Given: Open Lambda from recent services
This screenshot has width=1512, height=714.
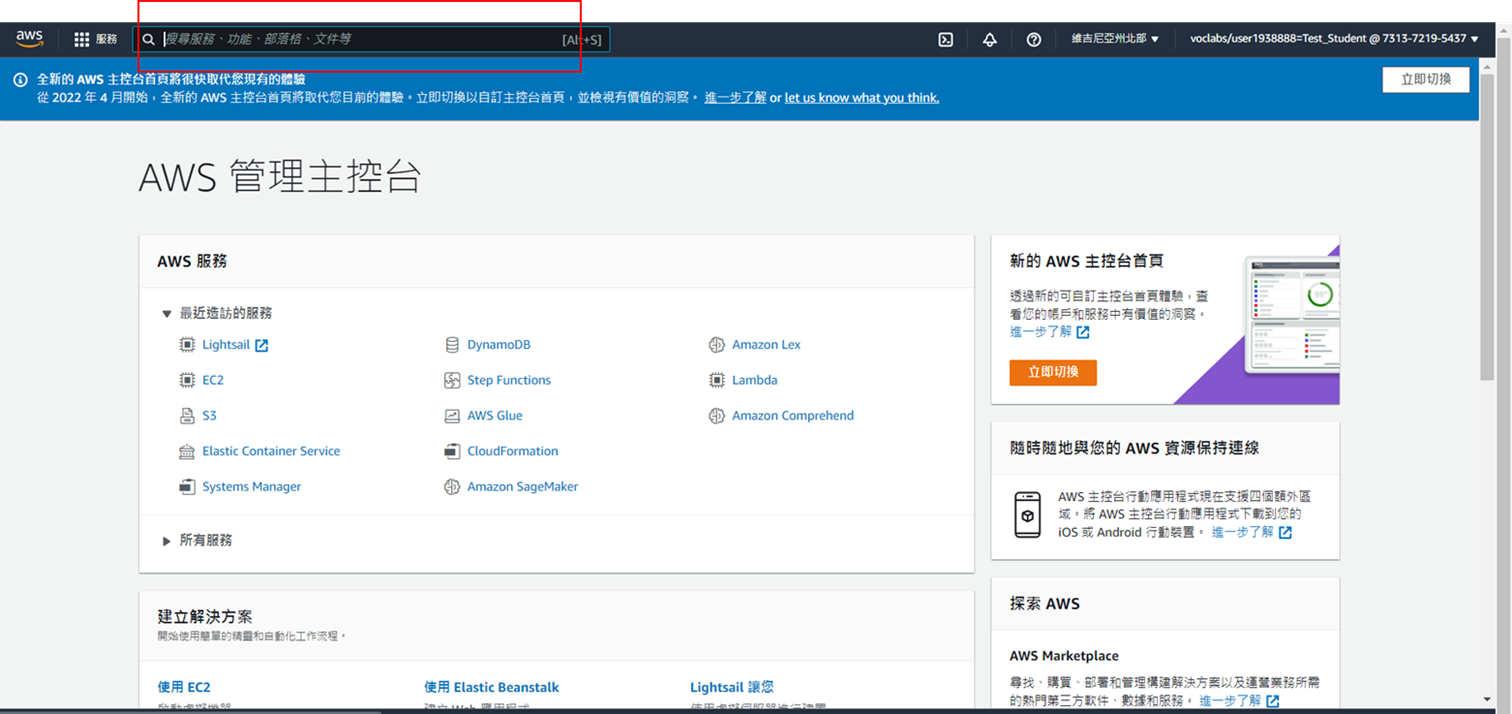Looking at the screenshot, I should coord(753,380).
